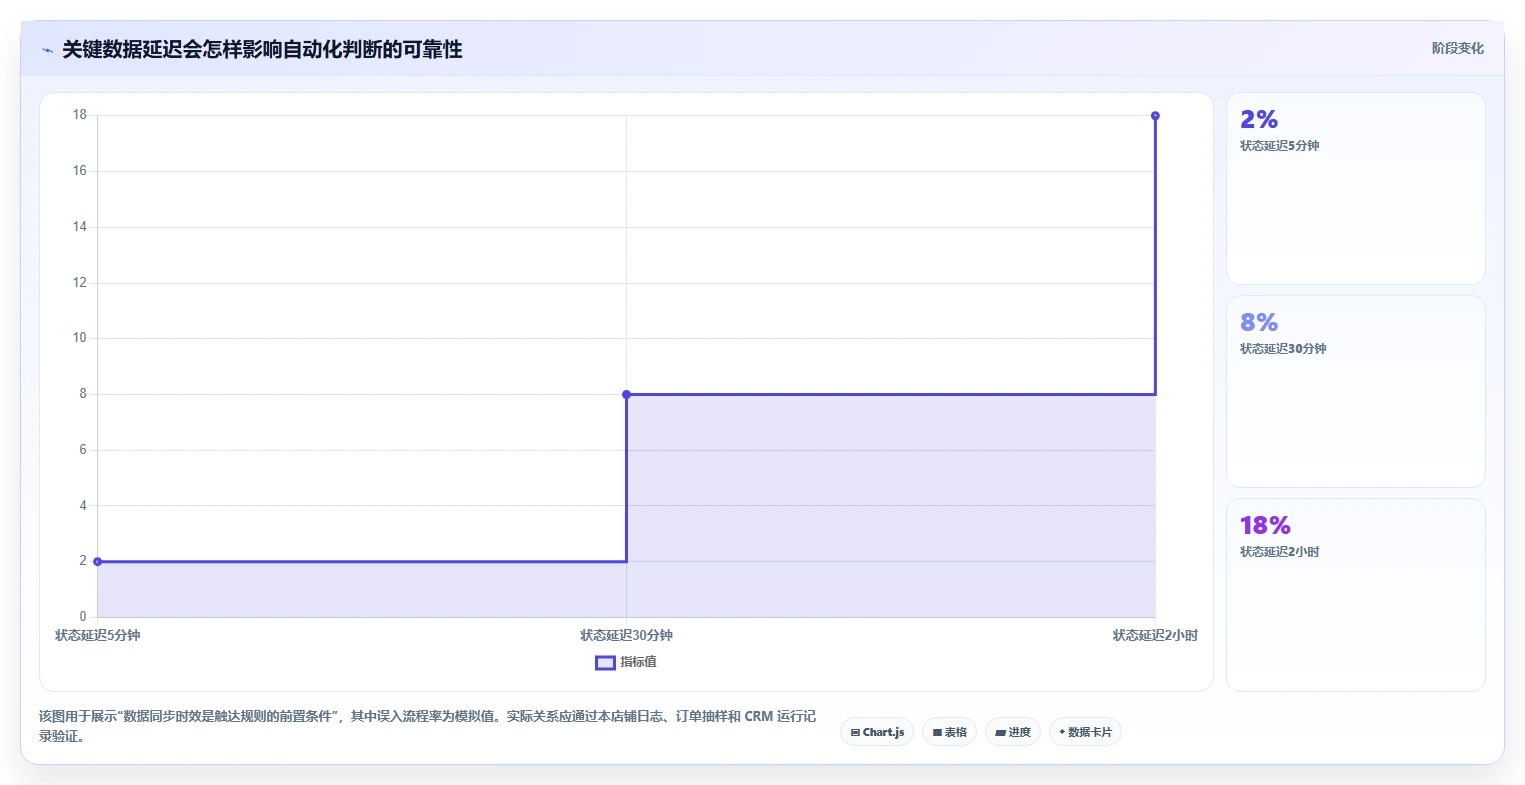Click the chart title 关键数据延迟会怎样影响自动化判断的可靠性
The height and width of the screenshot is (785, 1525).
coord(262,50)
